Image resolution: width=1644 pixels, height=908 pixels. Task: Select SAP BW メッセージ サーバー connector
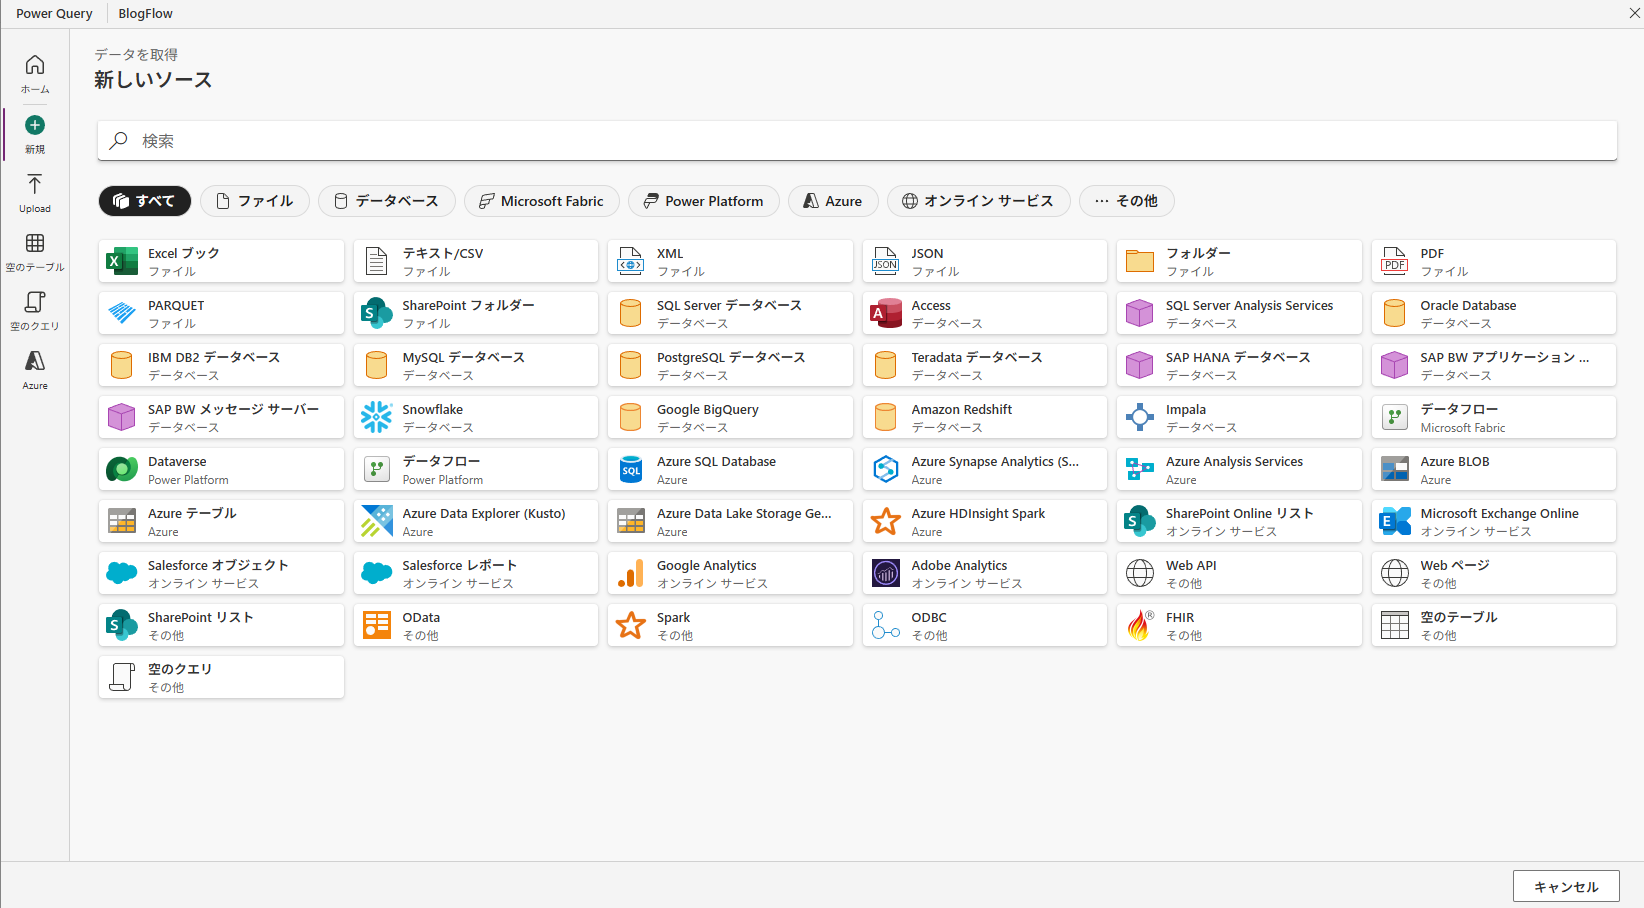(221, 418)
